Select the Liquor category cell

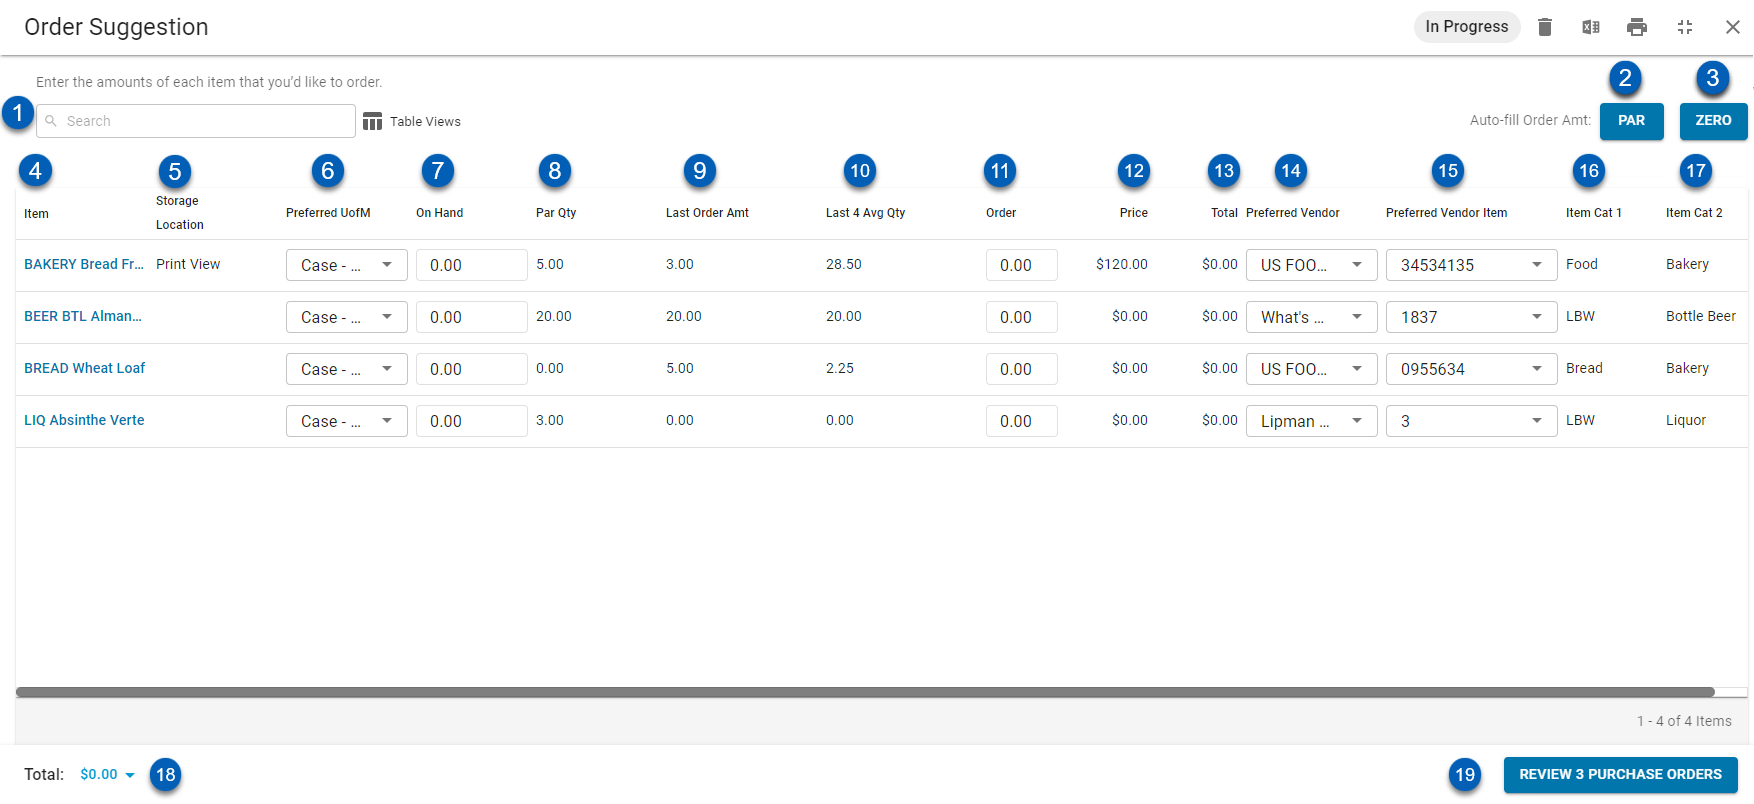[x=1685, y=420]
